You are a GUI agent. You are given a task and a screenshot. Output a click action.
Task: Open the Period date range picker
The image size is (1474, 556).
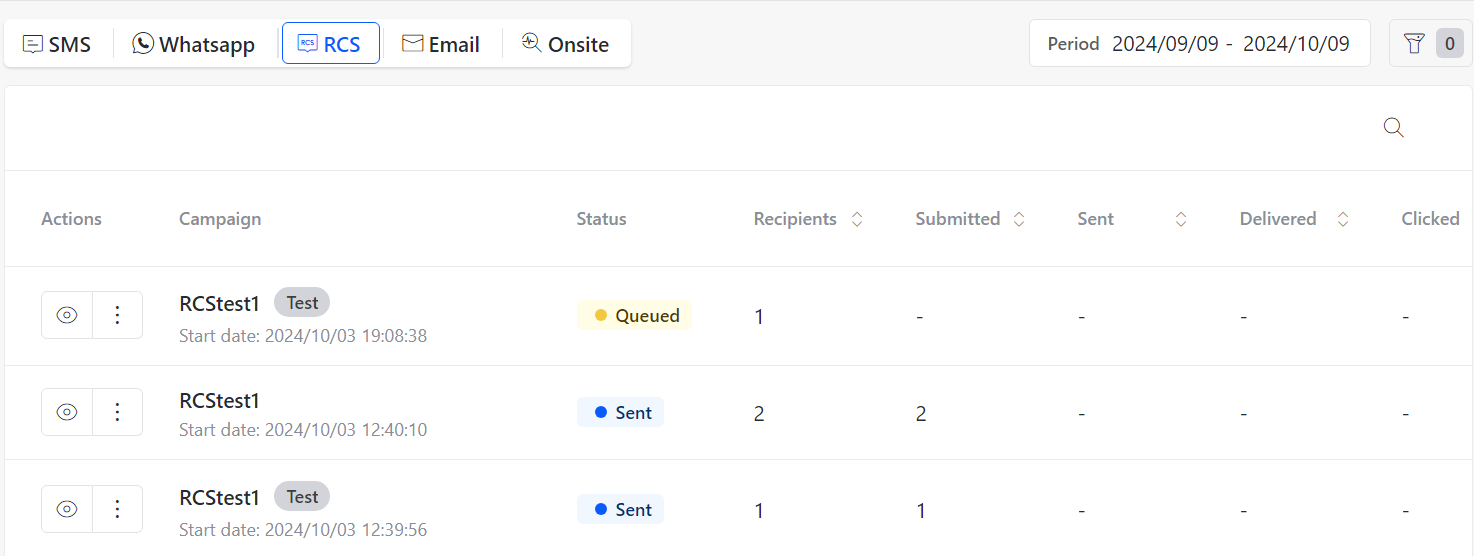click(x=1200, y=43)
